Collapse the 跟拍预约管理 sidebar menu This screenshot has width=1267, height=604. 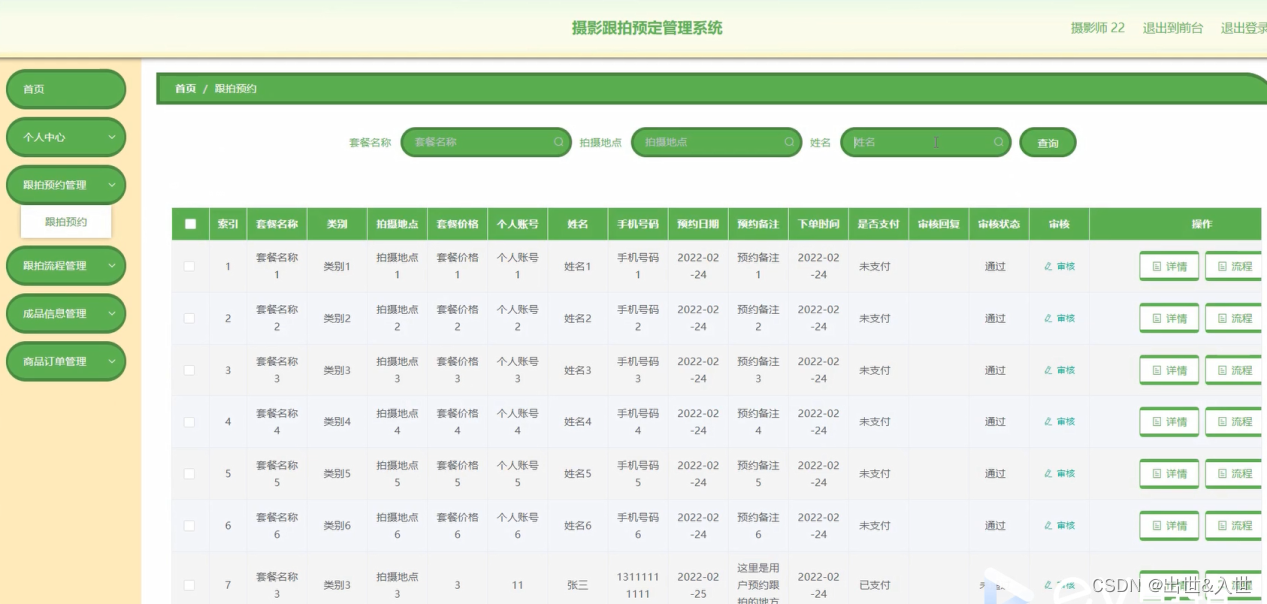[66, 185]
